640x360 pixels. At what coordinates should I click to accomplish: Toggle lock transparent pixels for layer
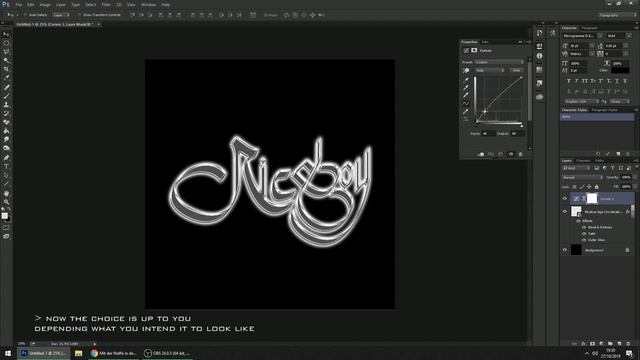point(574,187)
